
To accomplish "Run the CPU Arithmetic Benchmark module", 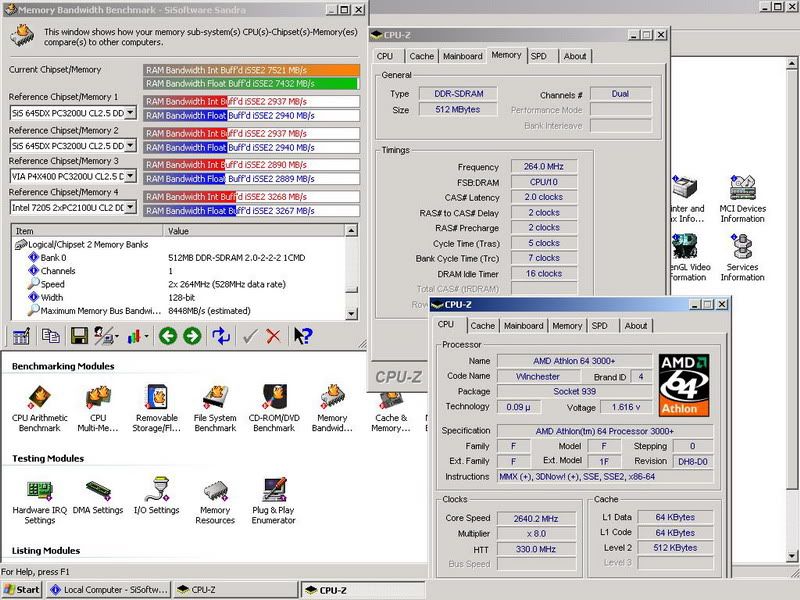I will pyautogui.click(x=37, y=398).
